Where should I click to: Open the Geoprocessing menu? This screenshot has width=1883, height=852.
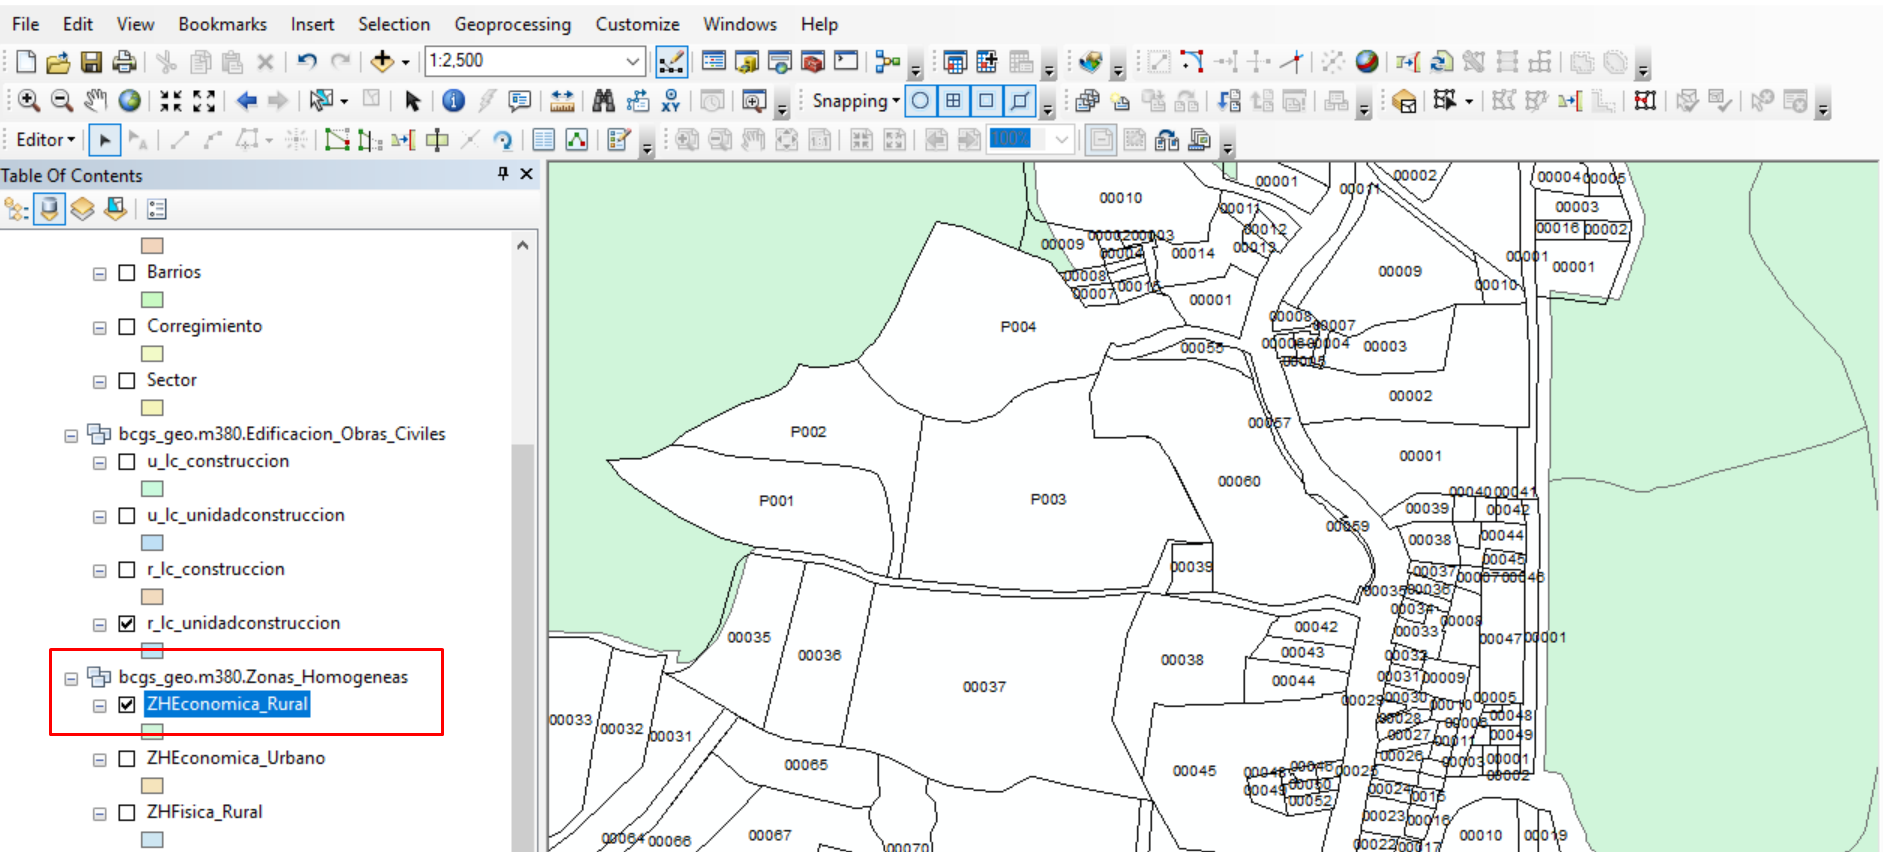tap(512, 24)
